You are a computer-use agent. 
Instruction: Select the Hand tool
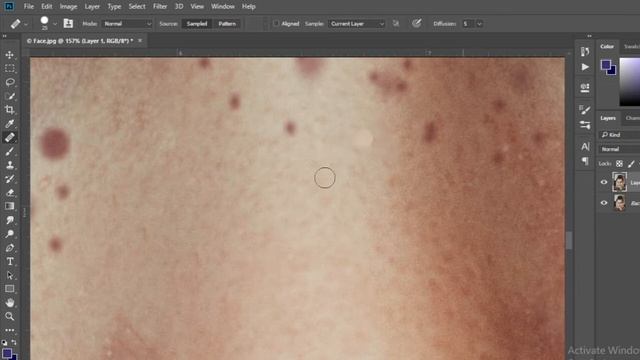(x=10, y=303)
